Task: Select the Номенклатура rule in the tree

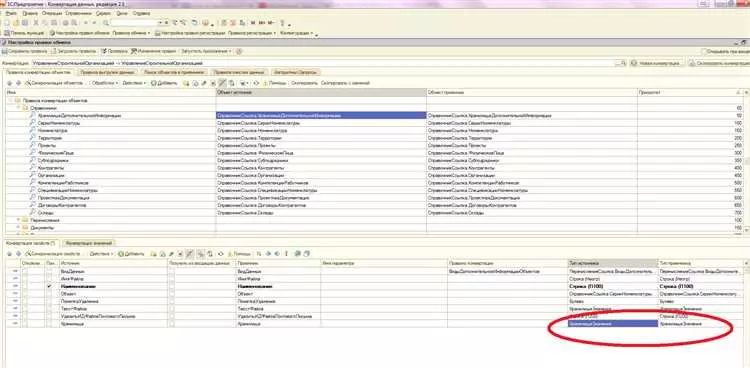Action: pos(53,130)
